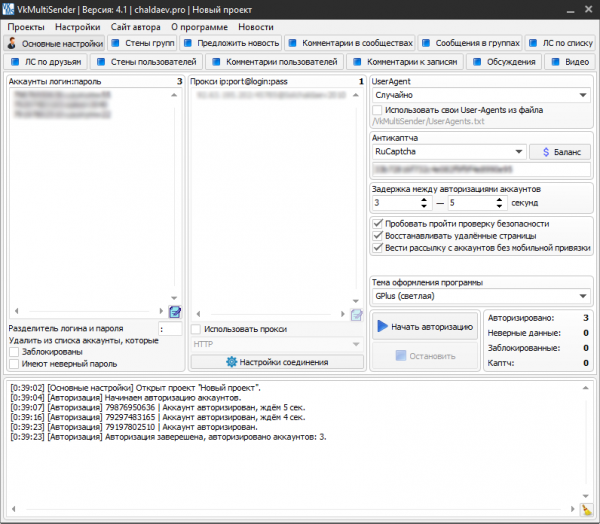Open the Проекты menu
The width and height of the screenshot is (600, 524).
coord(26,27)
